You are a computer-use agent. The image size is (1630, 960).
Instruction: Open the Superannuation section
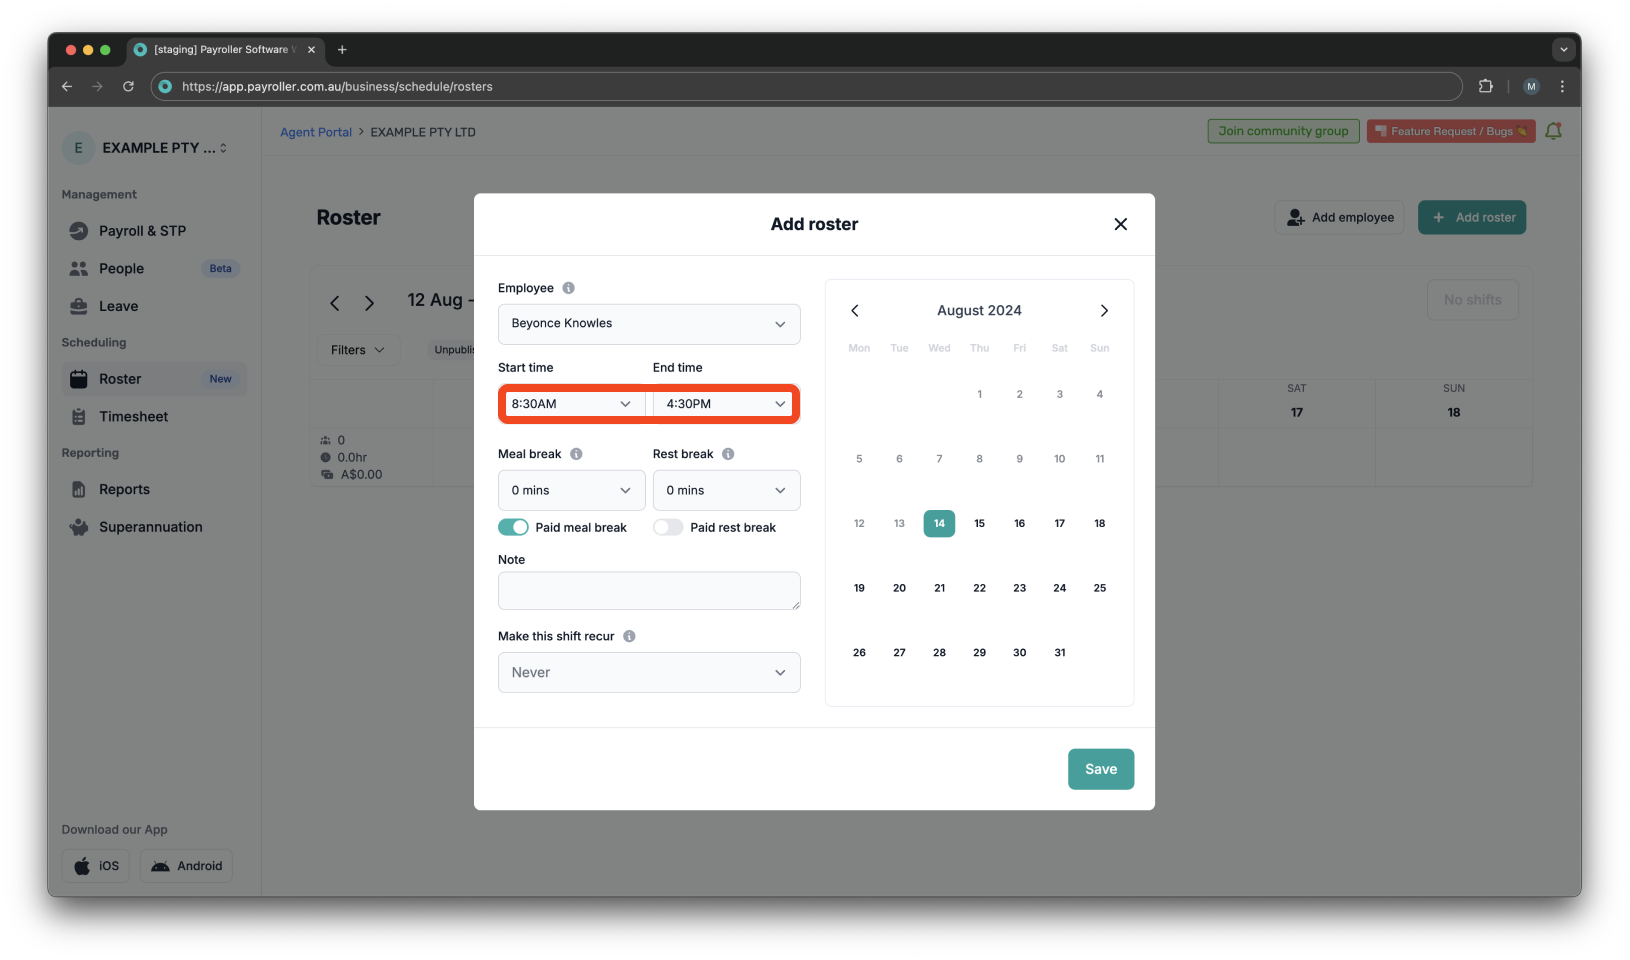point(152,527)
